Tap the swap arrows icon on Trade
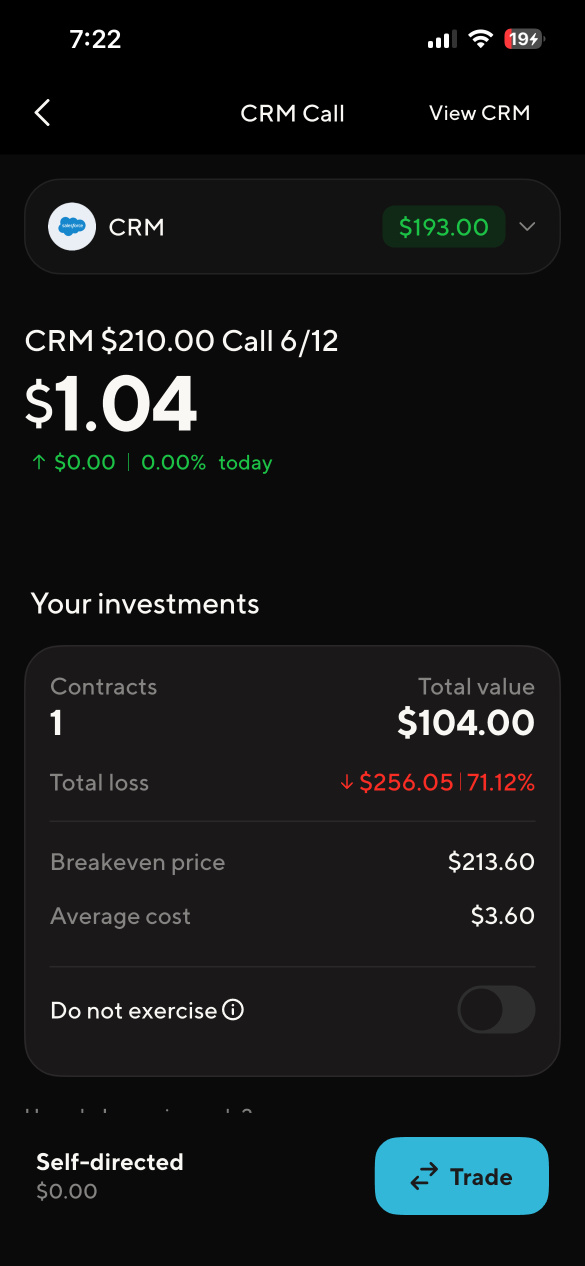The image size is (585, 1266). click(x=425, y=1177)
